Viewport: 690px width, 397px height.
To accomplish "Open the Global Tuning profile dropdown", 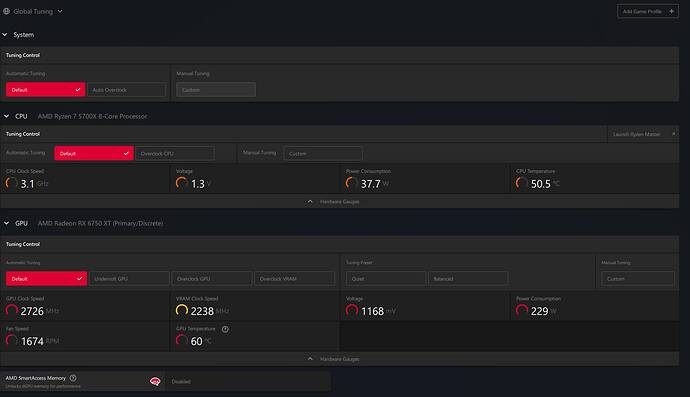I will pyautogui.click(x=33, y=11).
